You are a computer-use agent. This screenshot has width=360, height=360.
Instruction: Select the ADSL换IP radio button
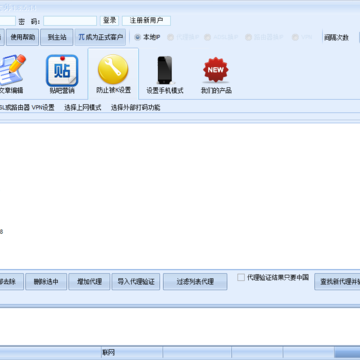[x=207, y=37]
